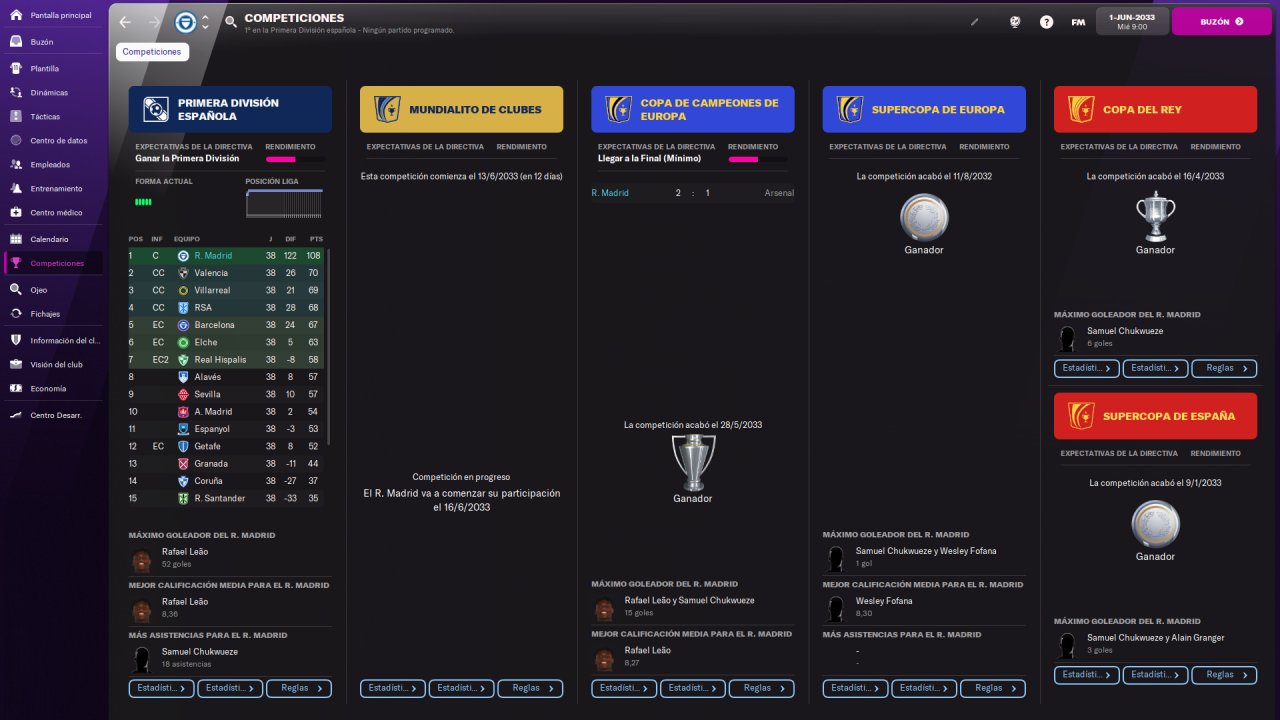Expand the club badge dropdown arrows

(x=205, y=21)
